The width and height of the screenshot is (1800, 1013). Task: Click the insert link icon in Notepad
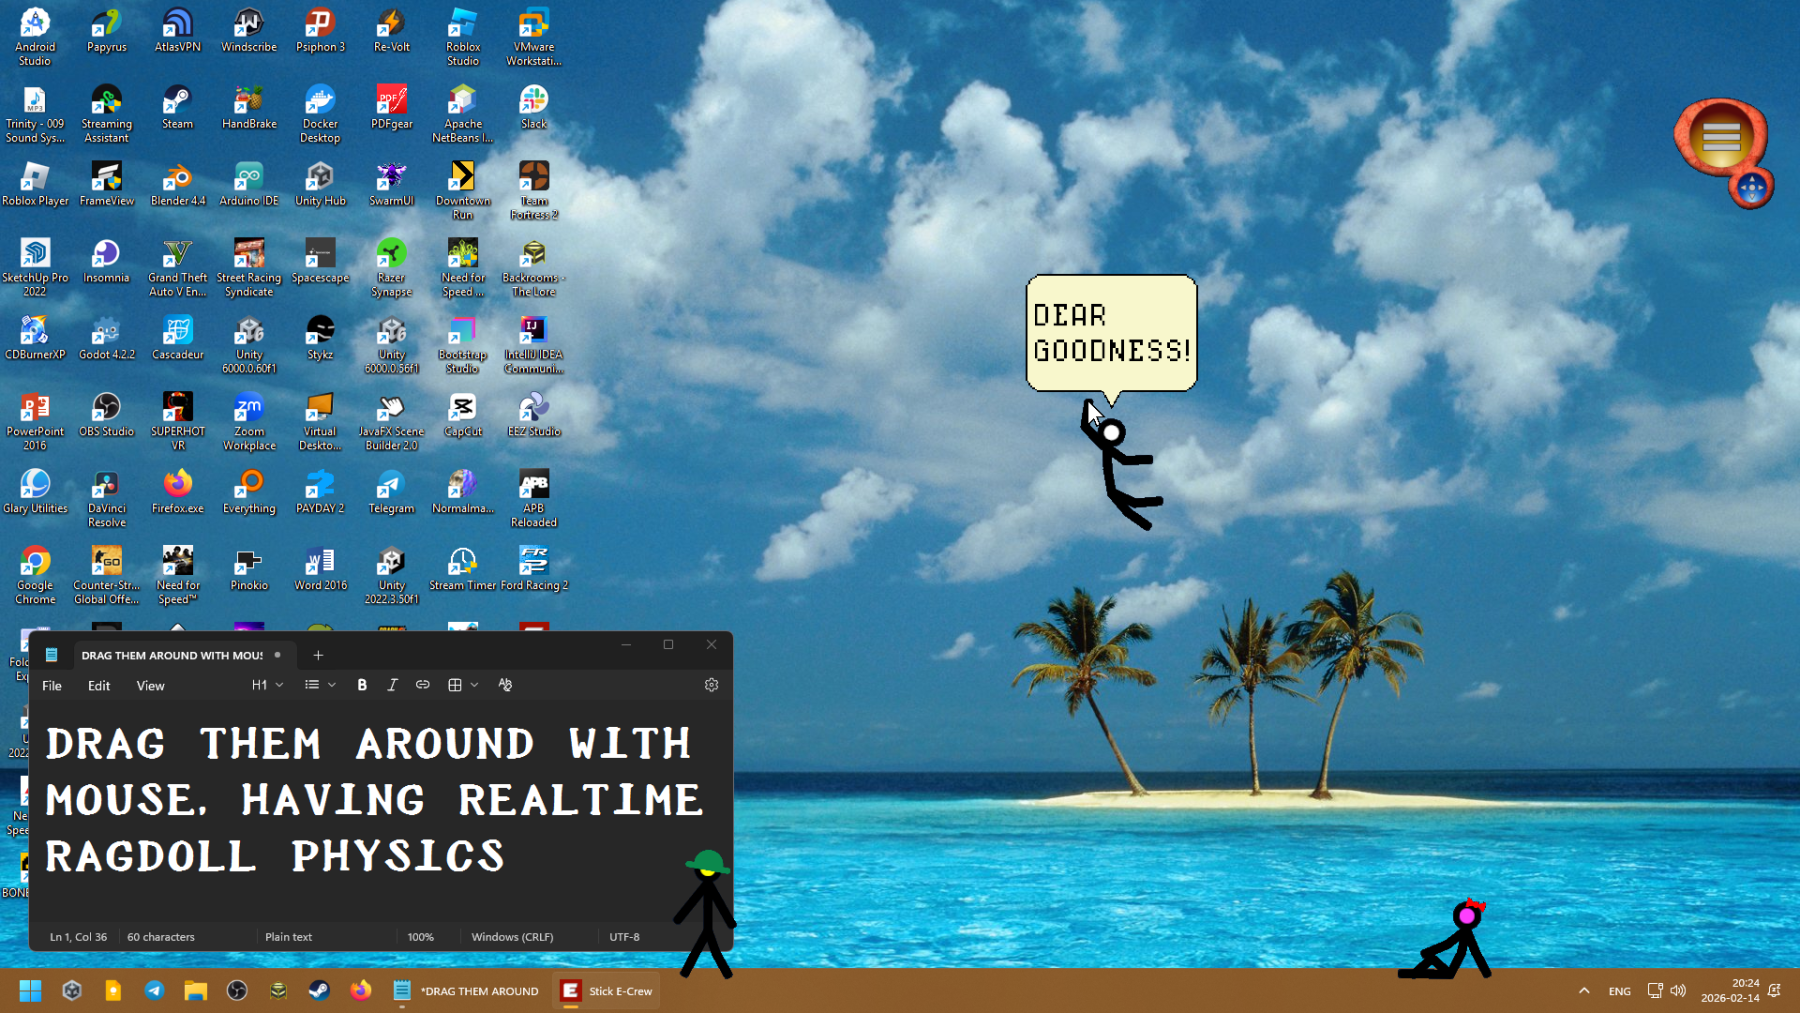(x=423, y=685)
